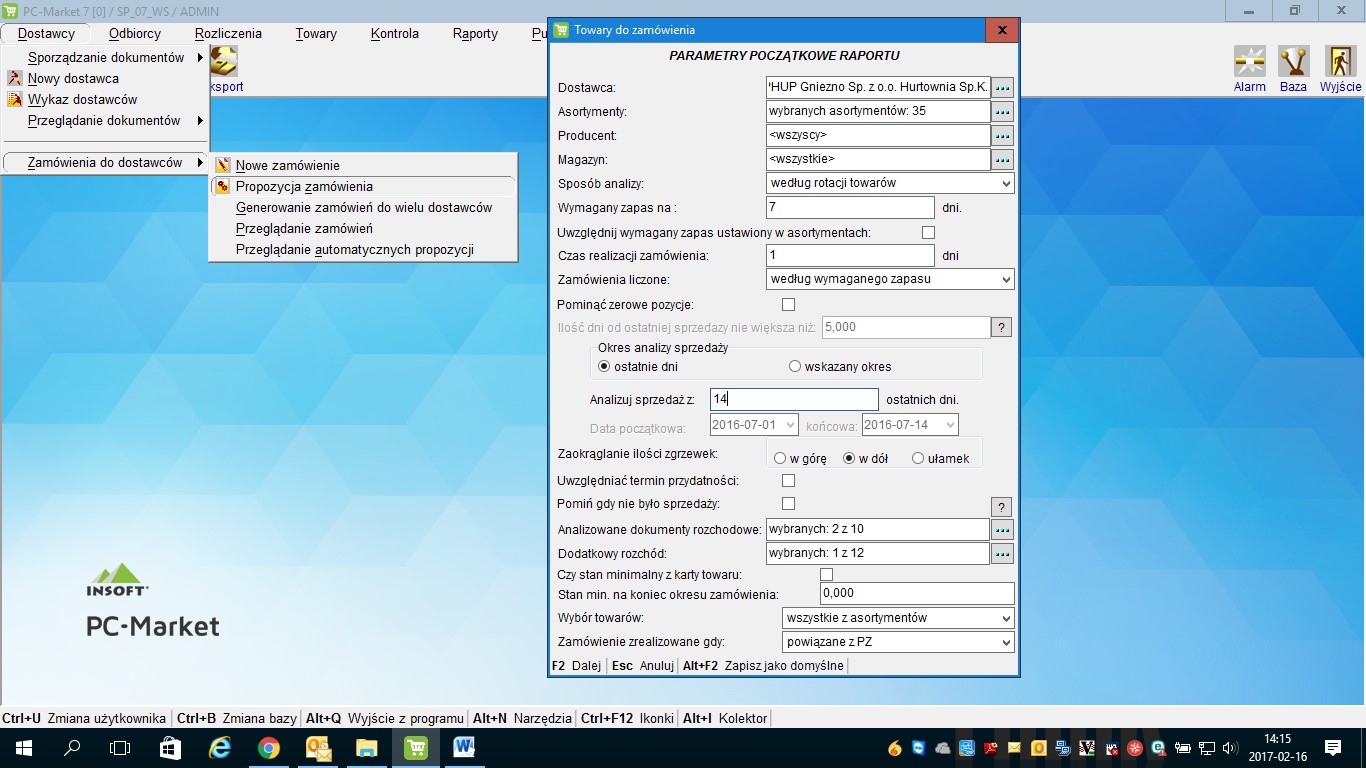This screenshot has height=768, width=1366.
Task: Open the Odbiorcy menu
Action: click(135, 33)
